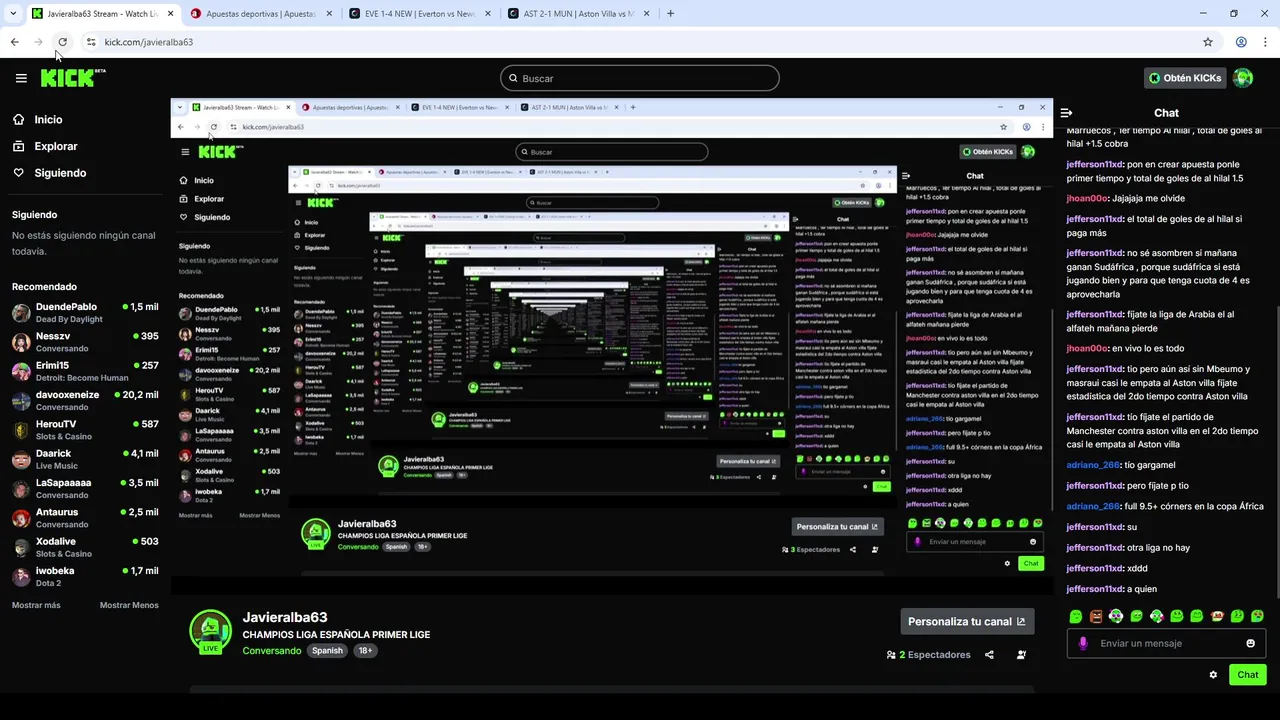Click username adriano_266 on the 'tío gargamel' message
The width and height of the screenshot is (1280, 720).
pyautogui.click(x=1094, y=465)
